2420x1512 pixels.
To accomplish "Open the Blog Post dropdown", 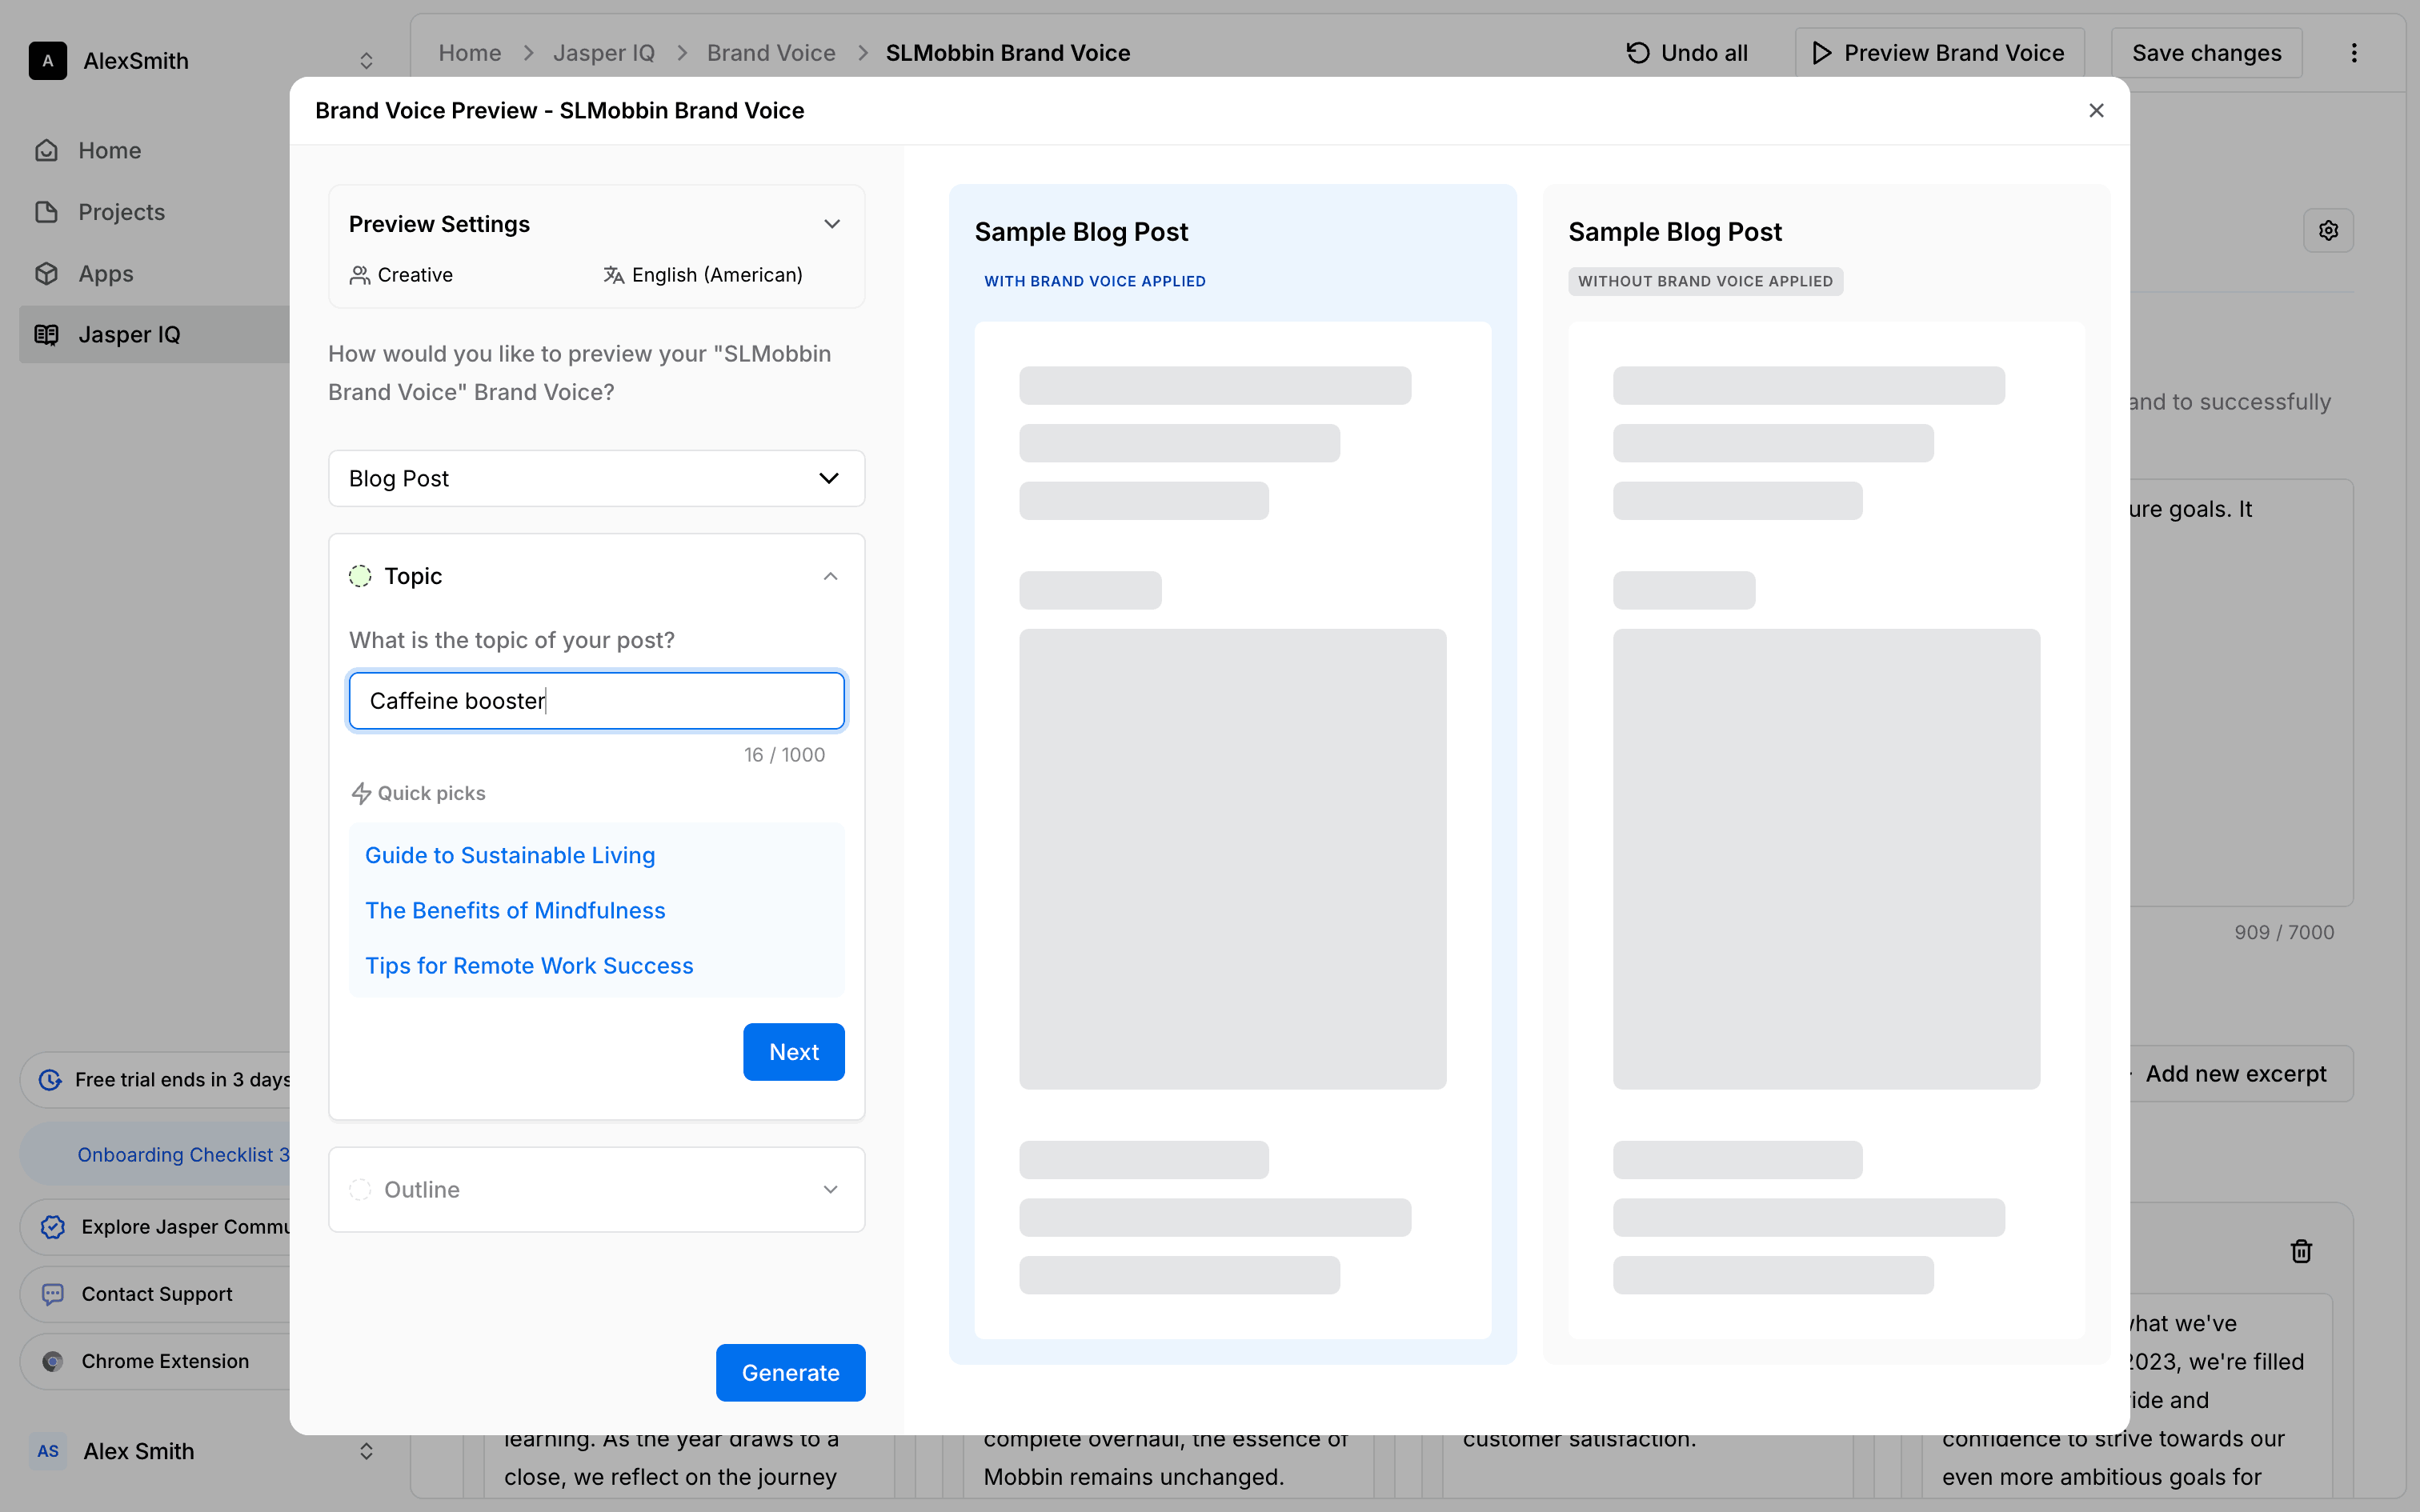I will pos(596,479).
